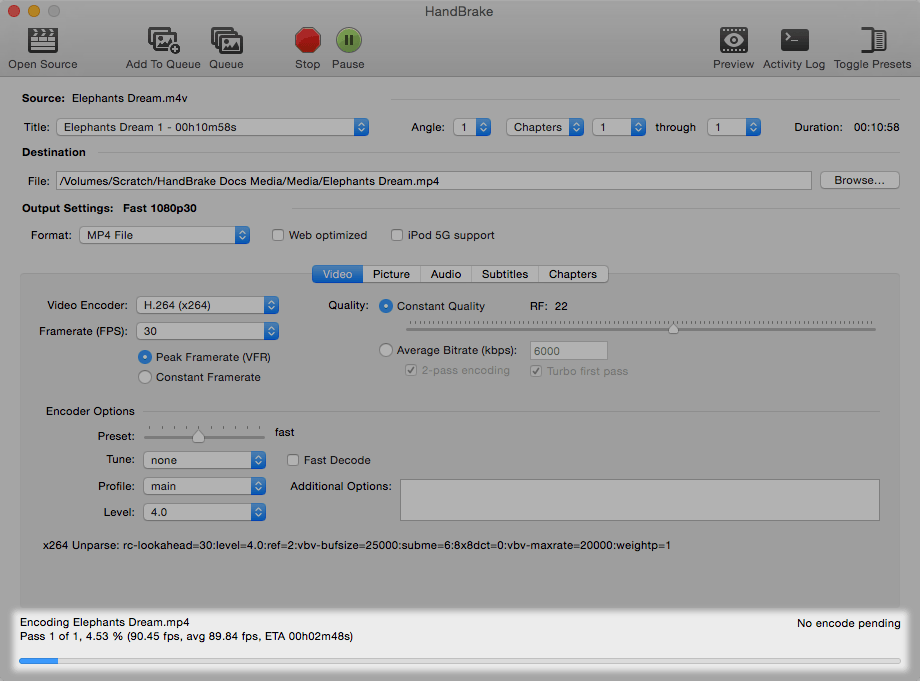Choose the Average Bitrate option
Screen dimensions: 920x681
point(387,350)
